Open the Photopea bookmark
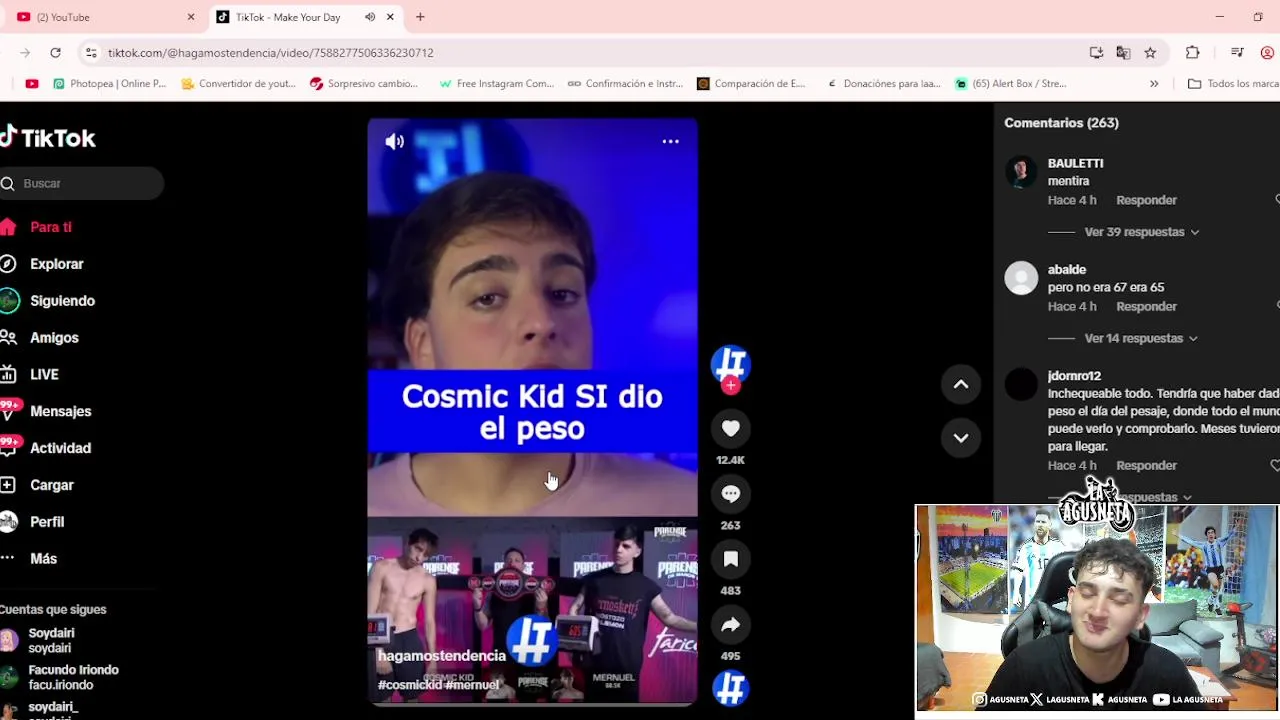This screenshot has height=720, width=1280. pos(110,84)
